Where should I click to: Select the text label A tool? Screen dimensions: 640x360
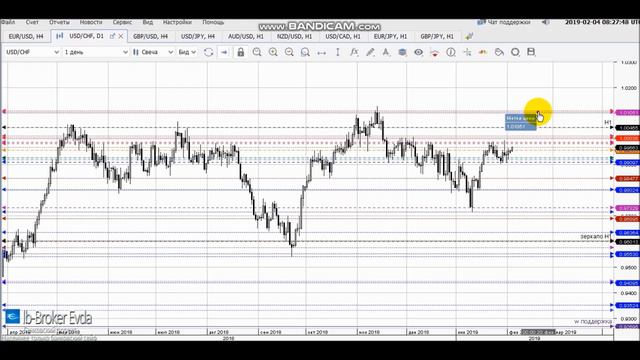[x=386, y=52]
